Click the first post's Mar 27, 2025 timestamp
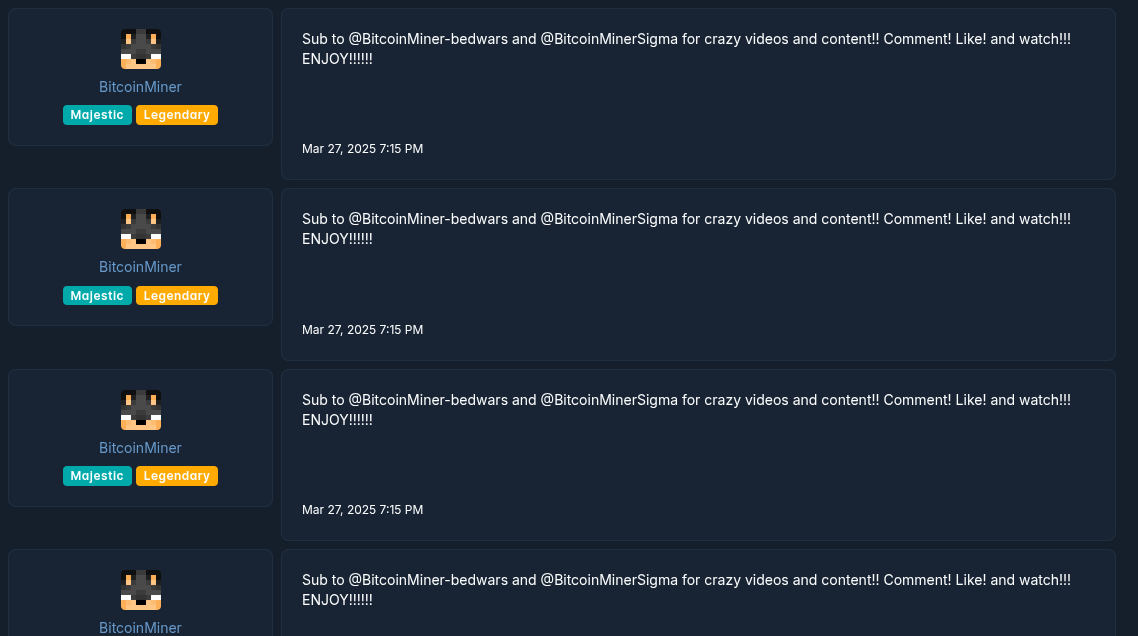Viewport: 1138px width, 636px height. 362,149
